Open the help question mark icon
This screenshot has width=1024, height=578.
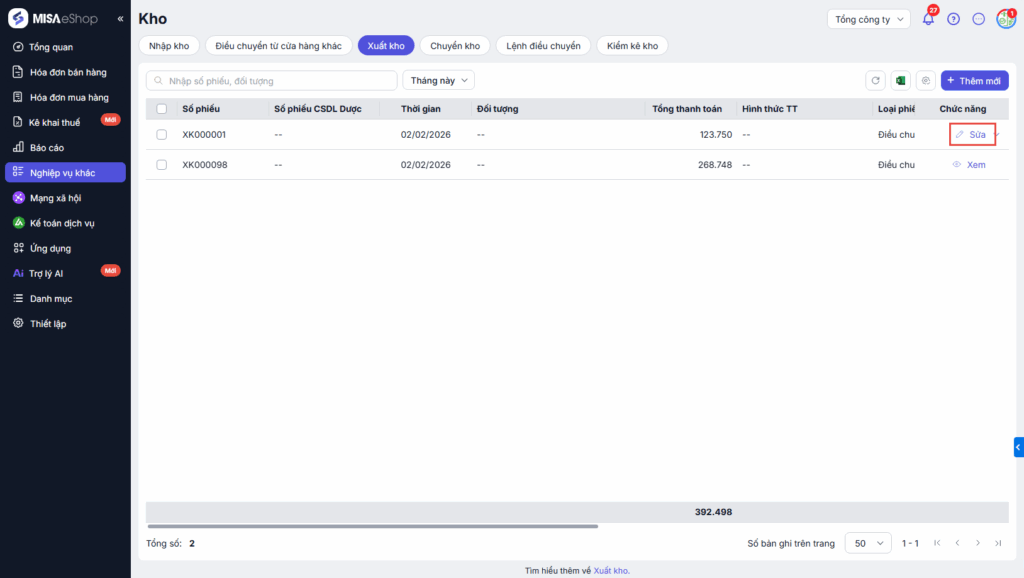click(953, 19)
